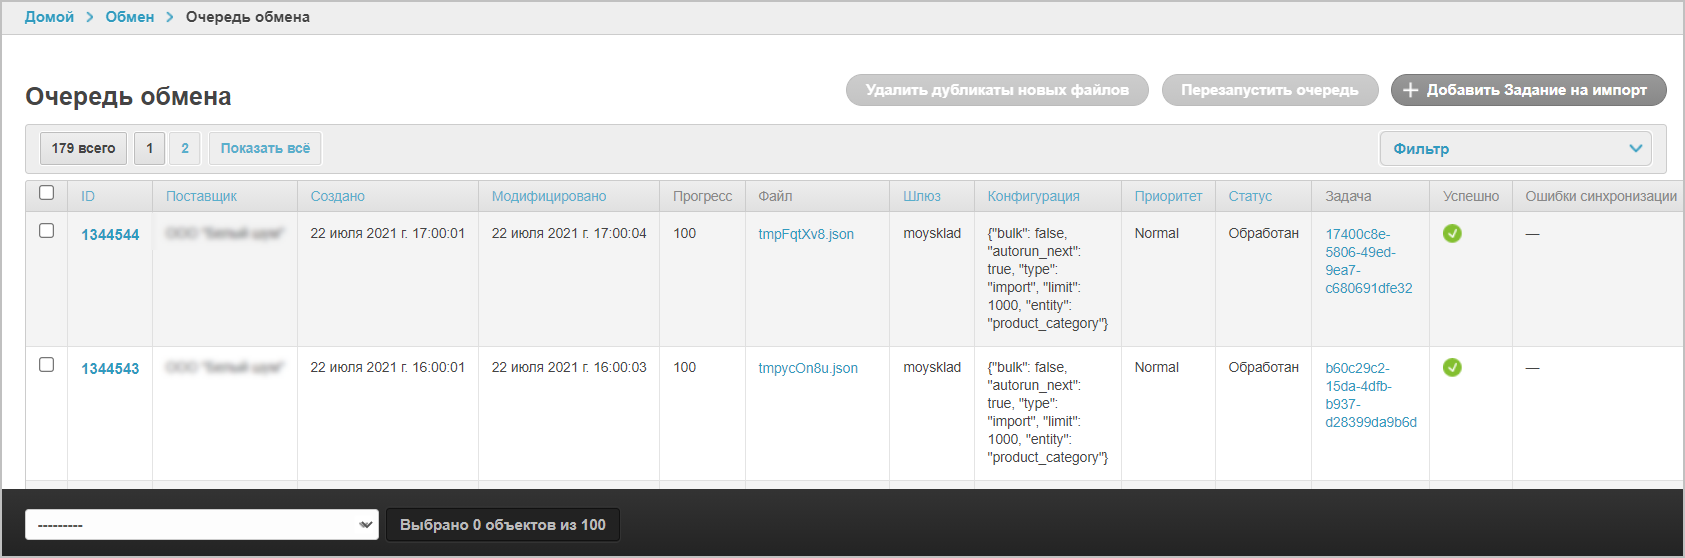Click green success icon for row 1344543

(1452, 367)
